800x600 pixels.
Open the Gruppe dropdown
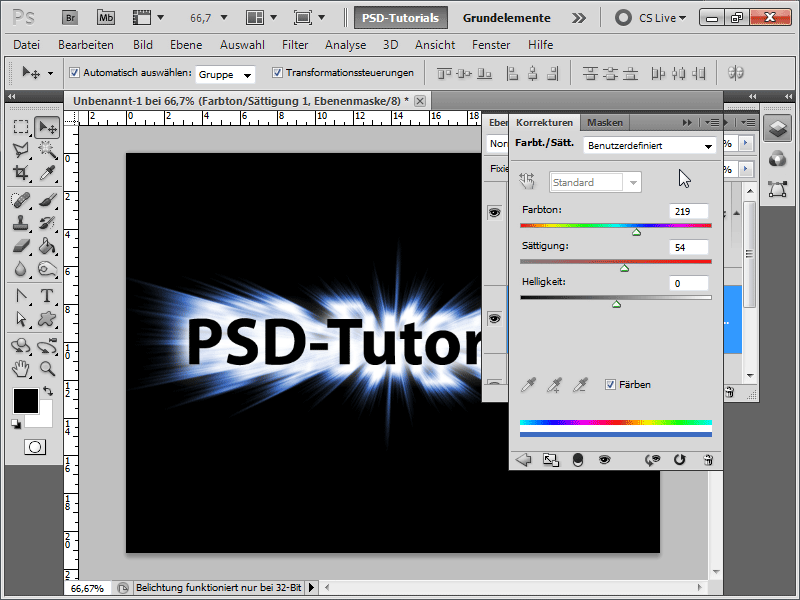coord(225,74)
